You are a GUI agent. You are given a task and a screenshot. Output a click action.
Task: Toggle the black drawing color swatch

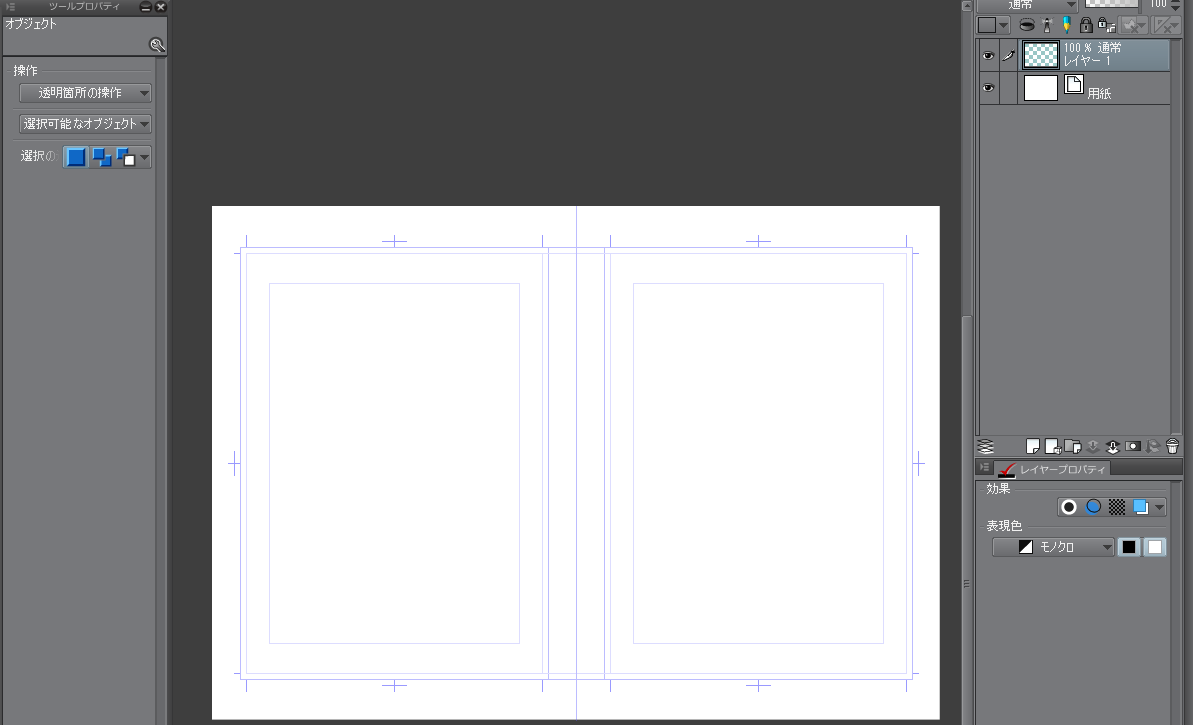coord(1129,547)
